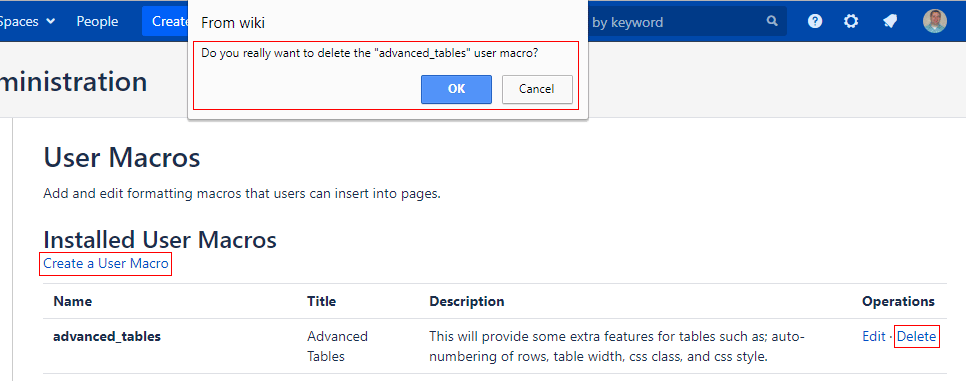Click the Operations column header
Screen dimensions: 966x381
pos(898,301)
